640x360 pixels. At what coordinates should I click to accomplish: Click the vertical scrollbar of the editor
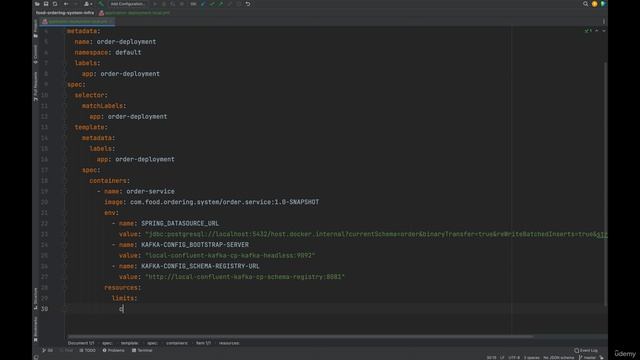tap(605, 184)
